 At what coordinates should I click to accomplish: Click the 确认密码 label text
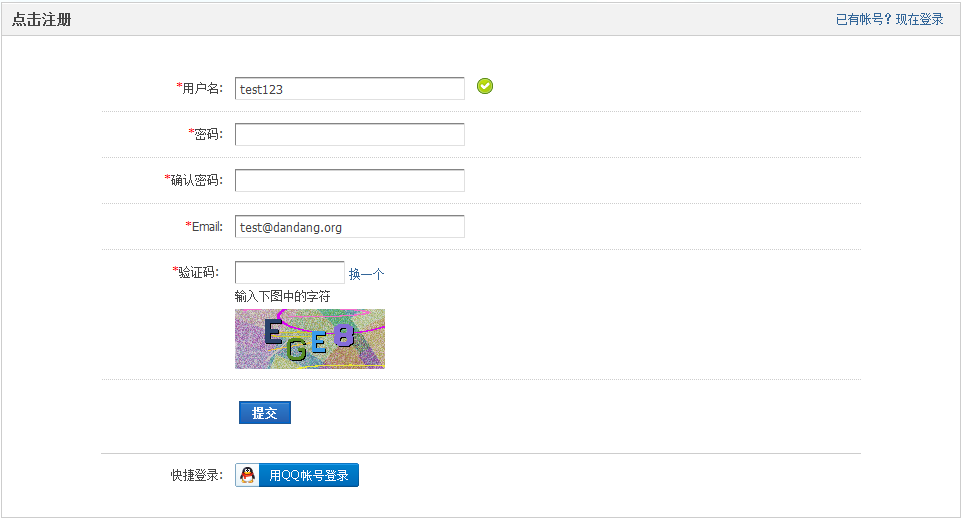[x=193, y=180]
